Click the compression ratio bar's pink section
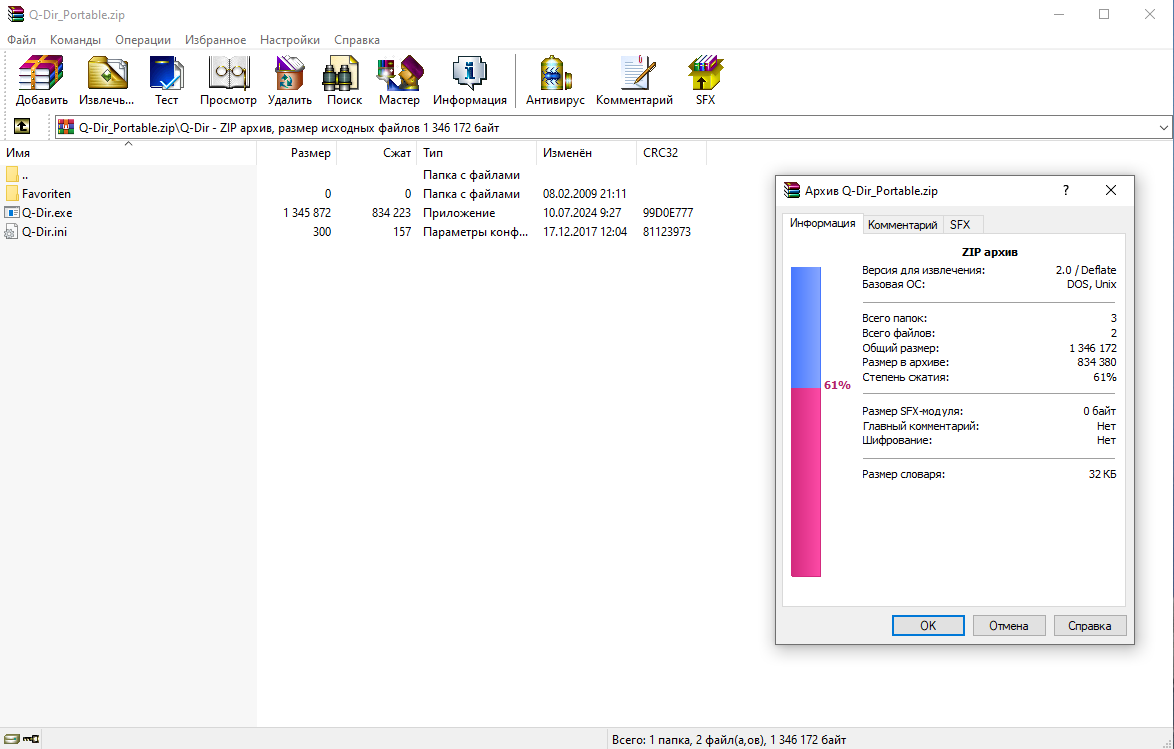 click(x=806, y=482)
